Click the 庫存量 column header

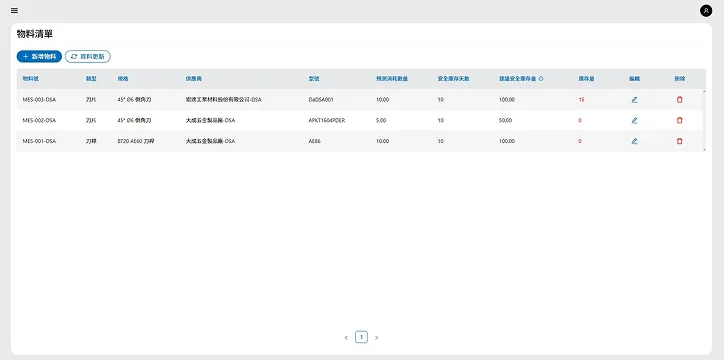click(586, 78)
